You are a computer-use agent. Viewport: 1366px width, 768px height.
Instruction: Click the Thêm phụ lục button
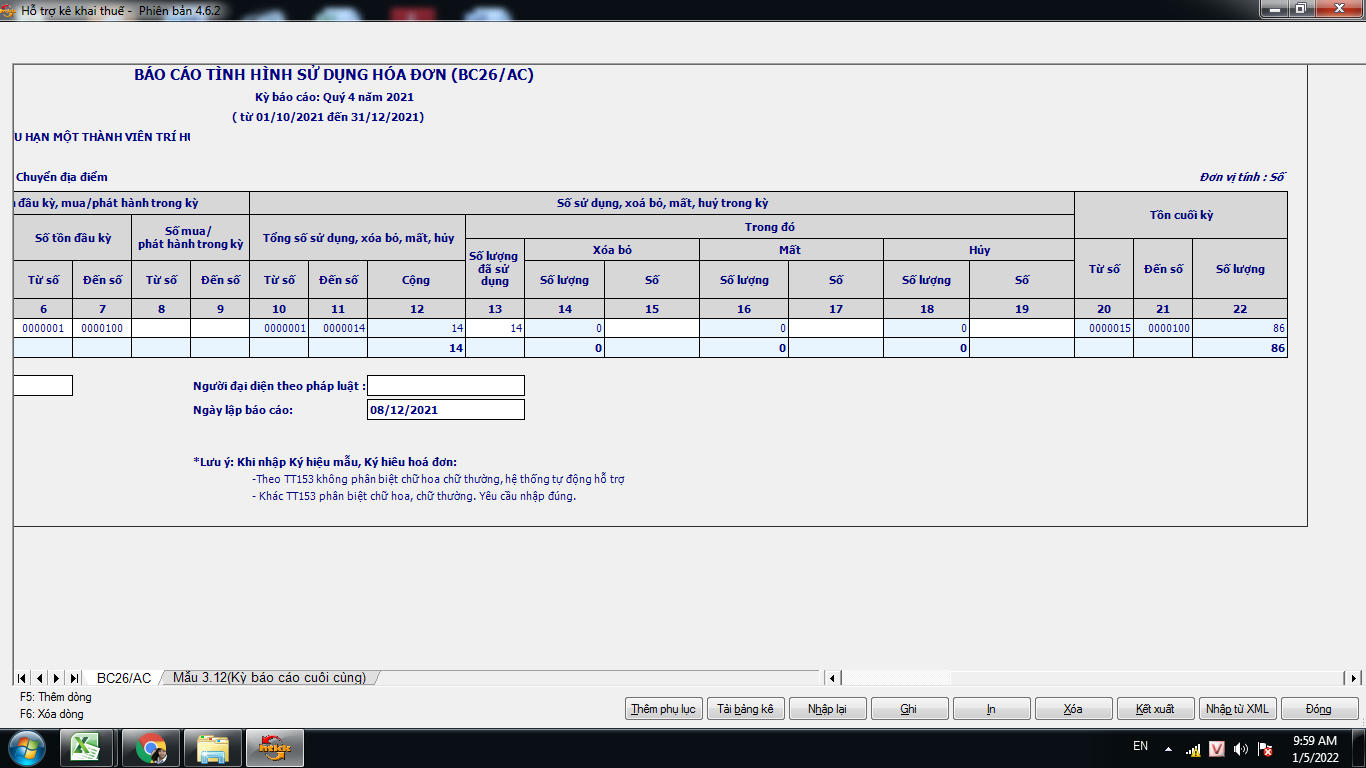(x=663, y=709)
